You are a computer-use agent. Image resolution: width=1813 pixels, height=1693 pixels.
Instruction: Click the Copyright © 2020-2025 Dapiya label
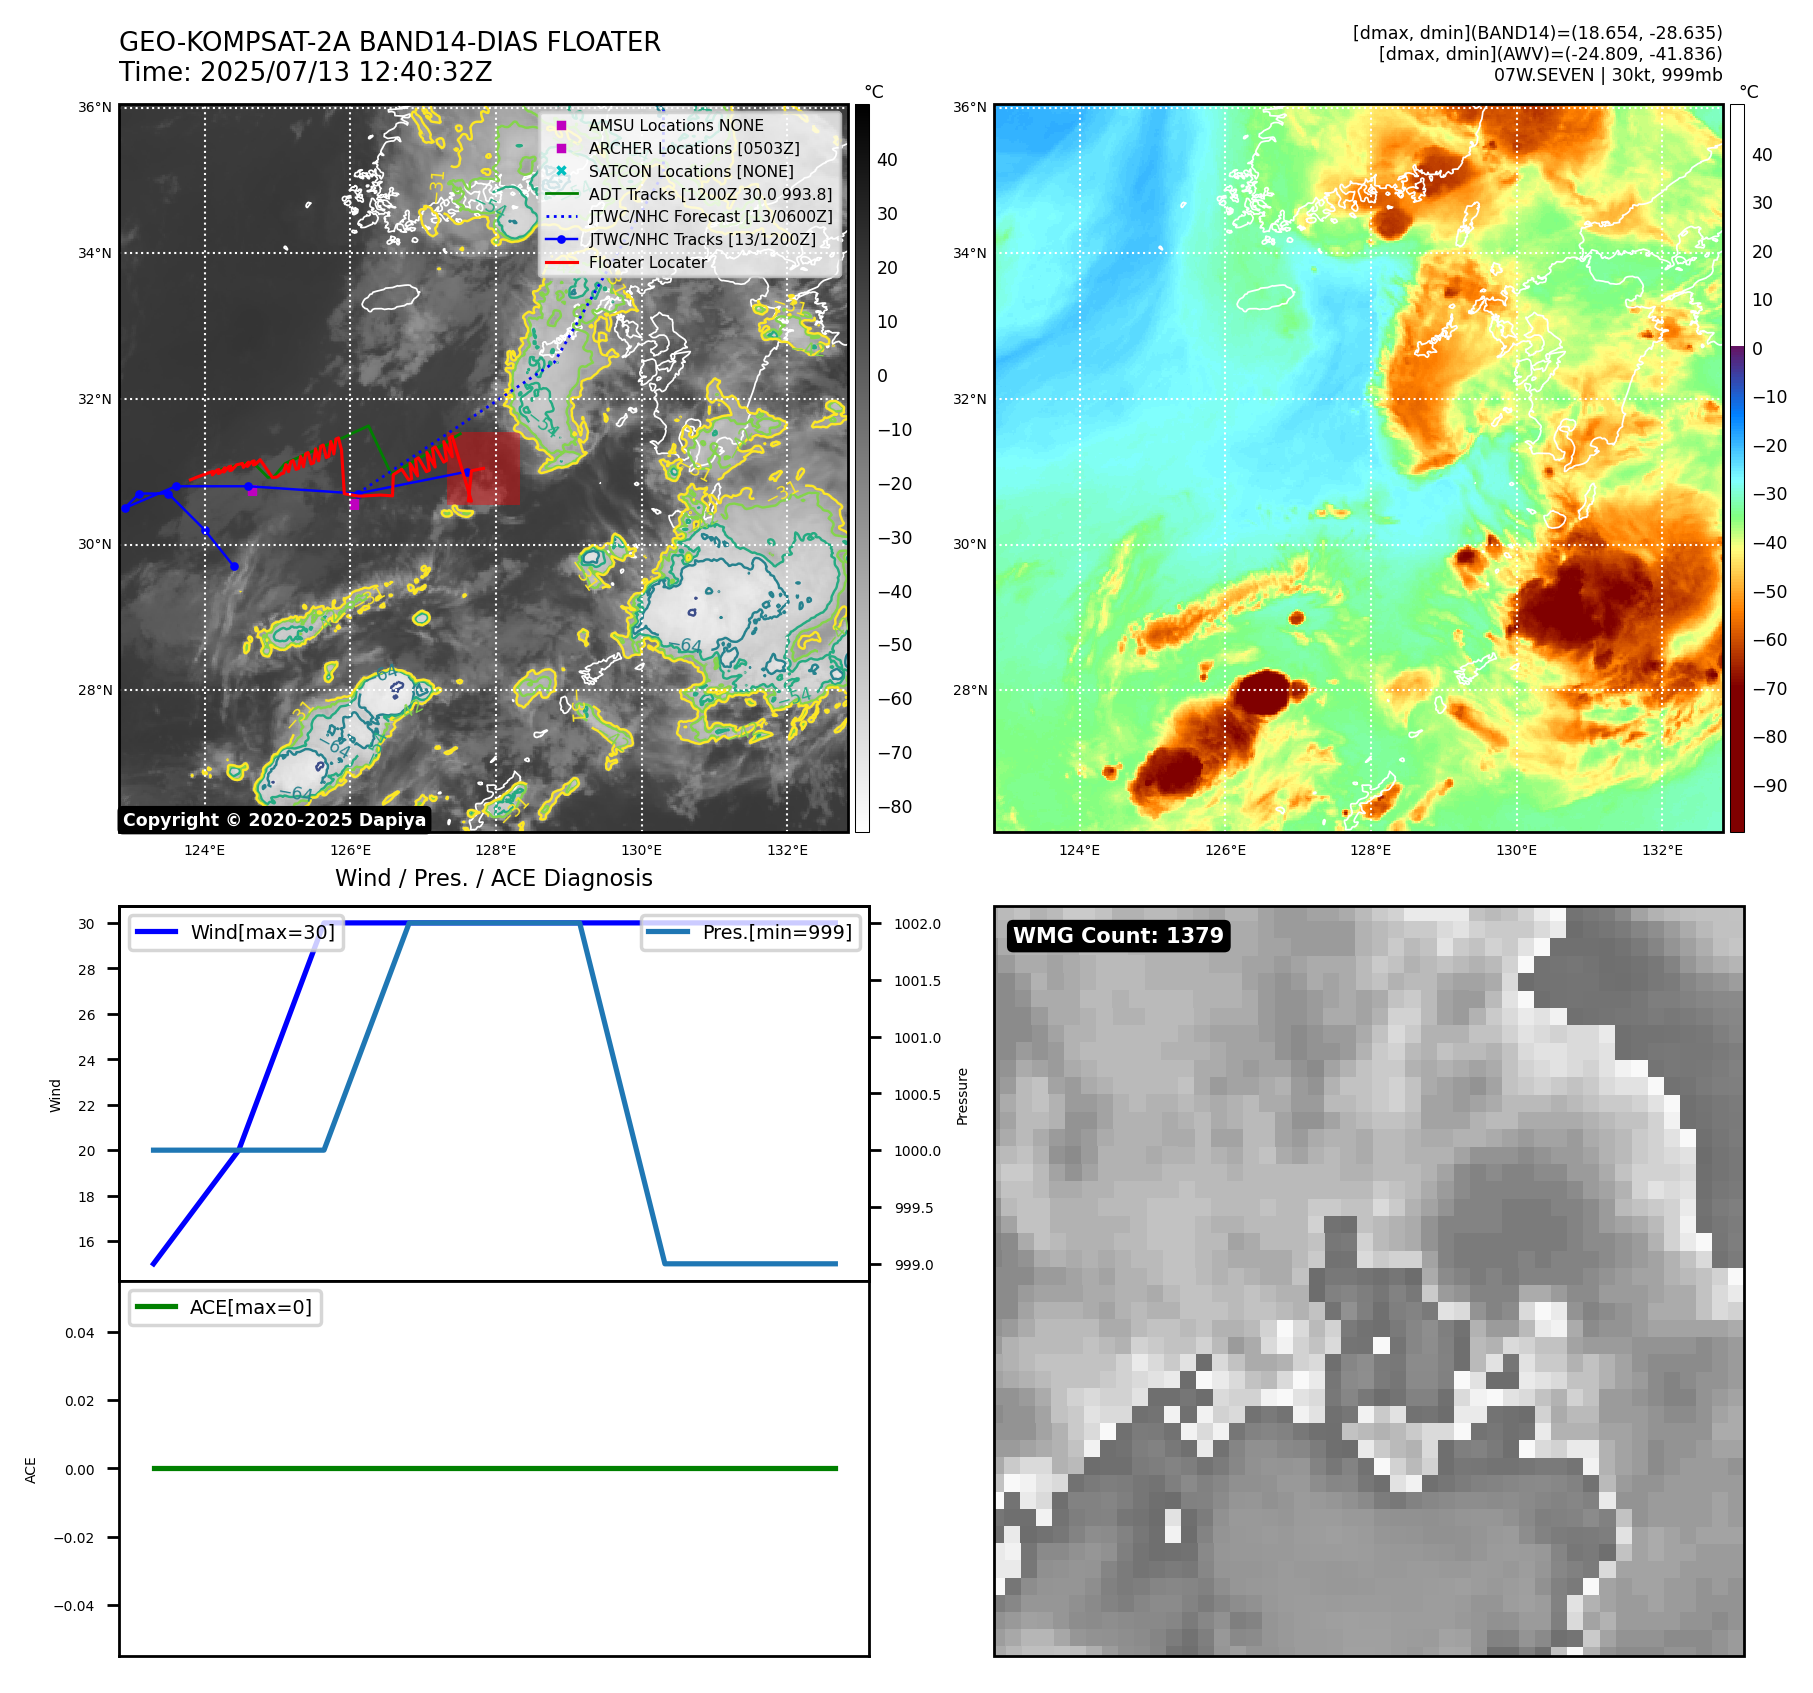274,820
